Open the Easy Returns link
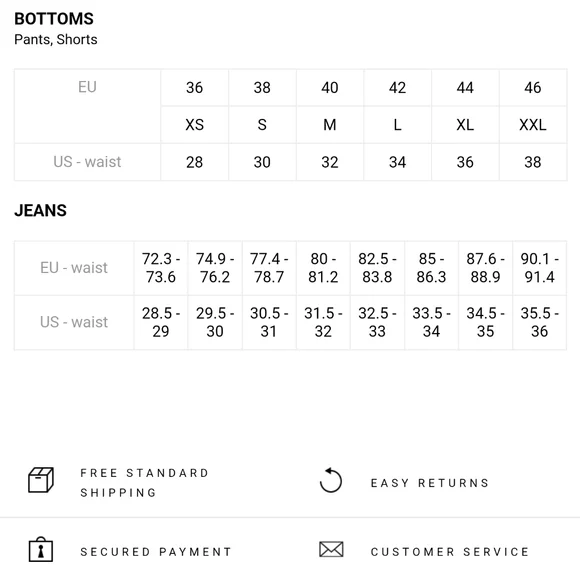Screen dimensions: 580x580 point(430,483)
